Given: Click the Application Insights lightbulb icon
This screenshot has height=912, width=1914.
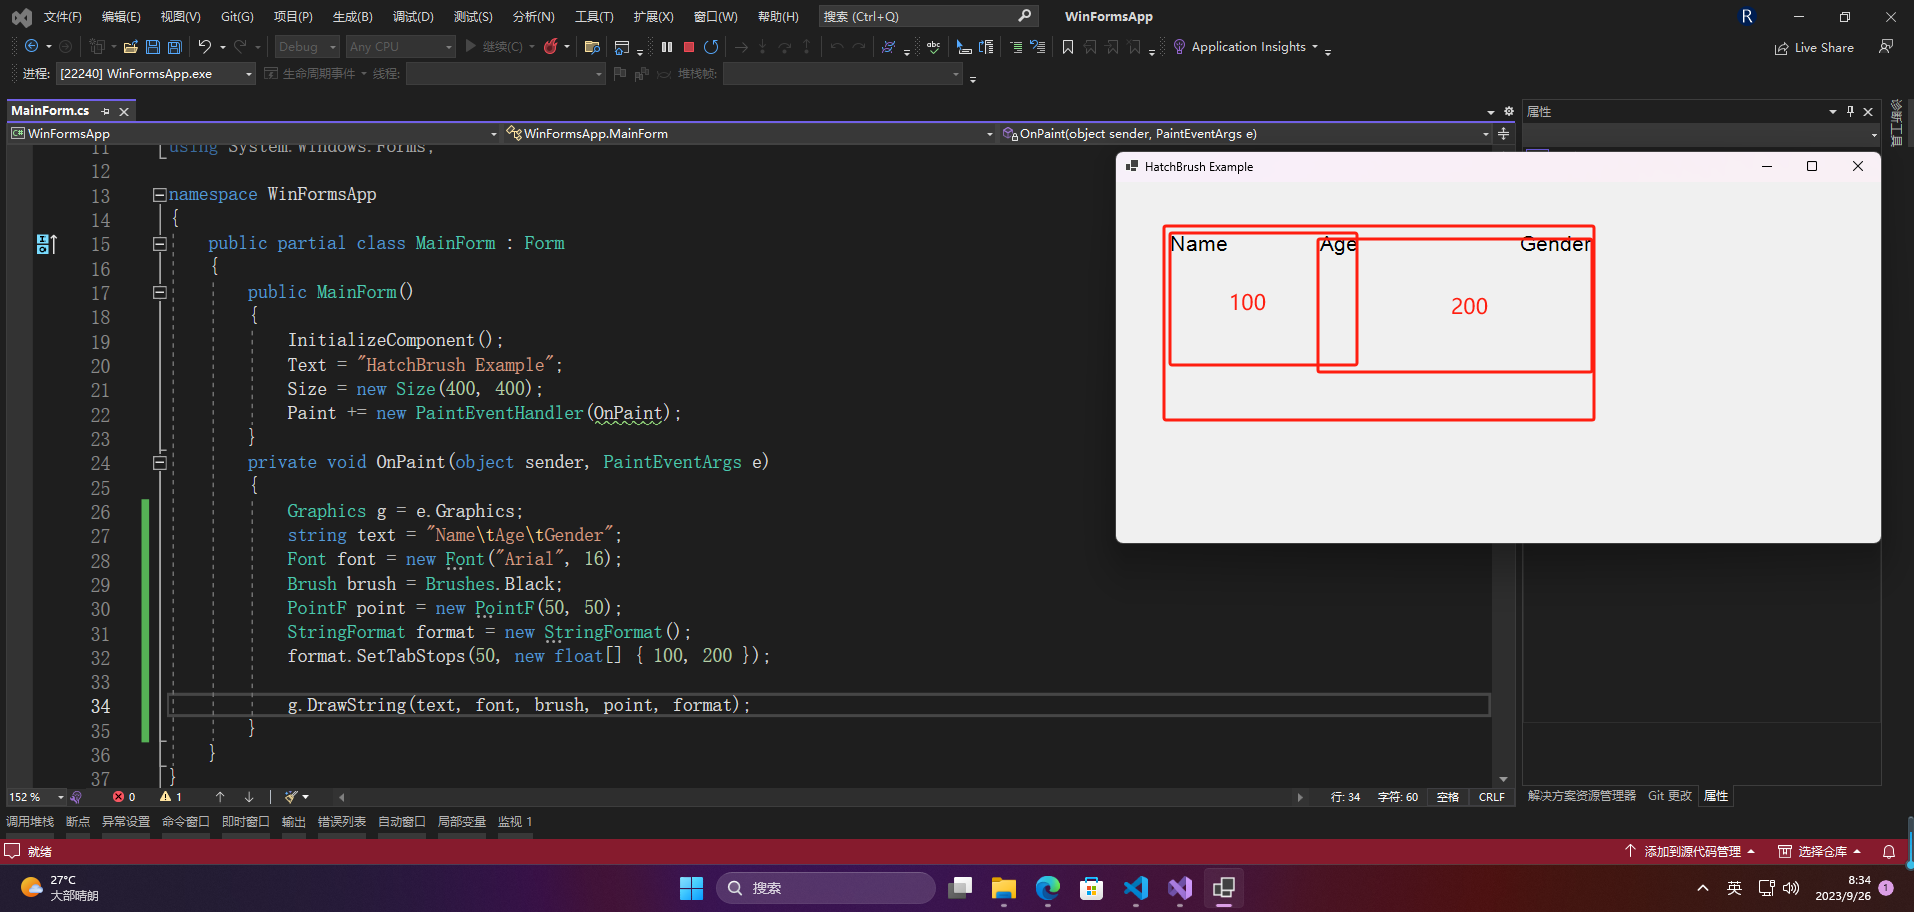Looking at the screenshot, I should (x=1179, y=47).
